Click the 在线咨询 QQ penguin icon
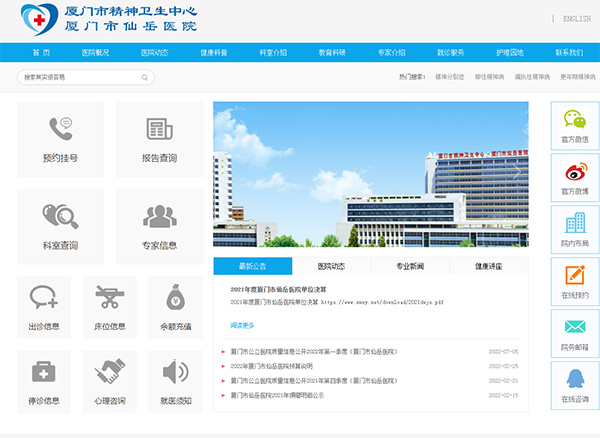 pyautogui.click(x=574, y=379)
